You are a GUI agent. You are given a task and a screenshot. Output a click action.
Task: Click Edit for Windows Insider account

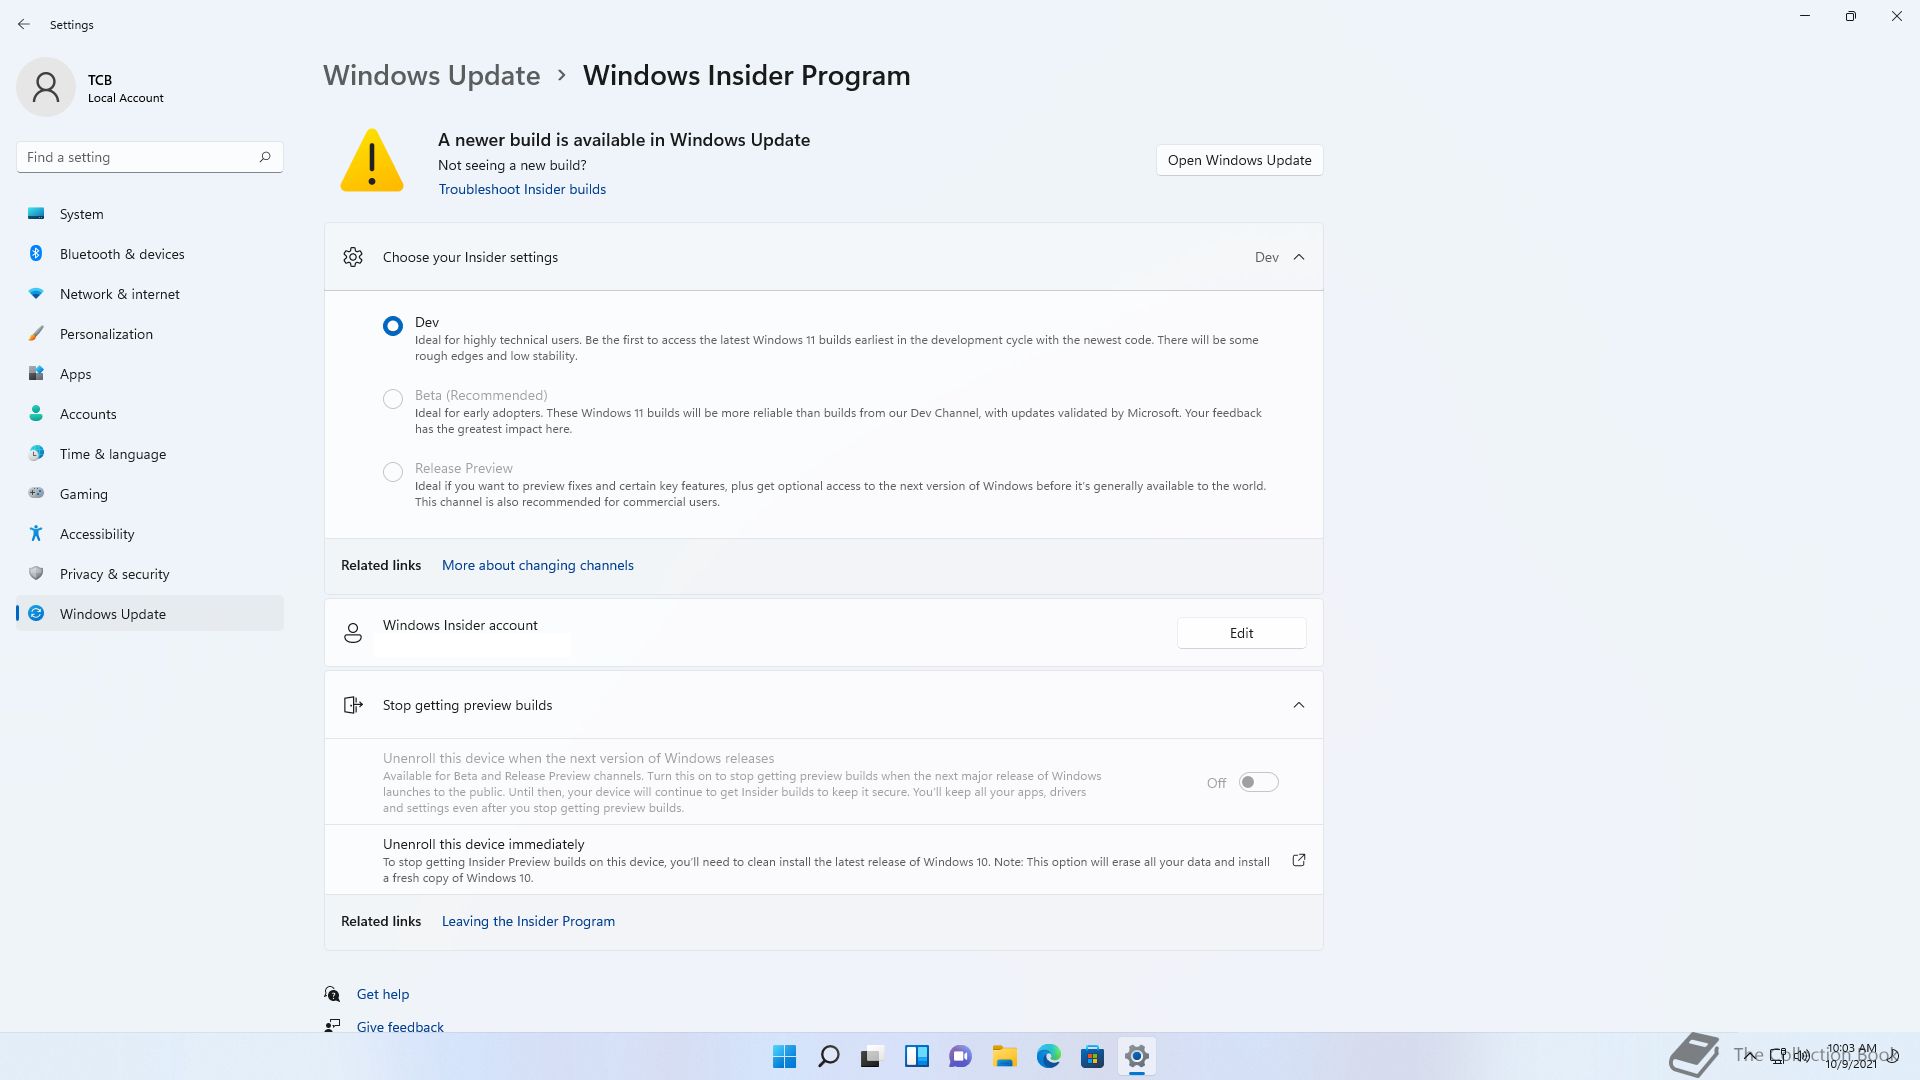[1241, 633]
